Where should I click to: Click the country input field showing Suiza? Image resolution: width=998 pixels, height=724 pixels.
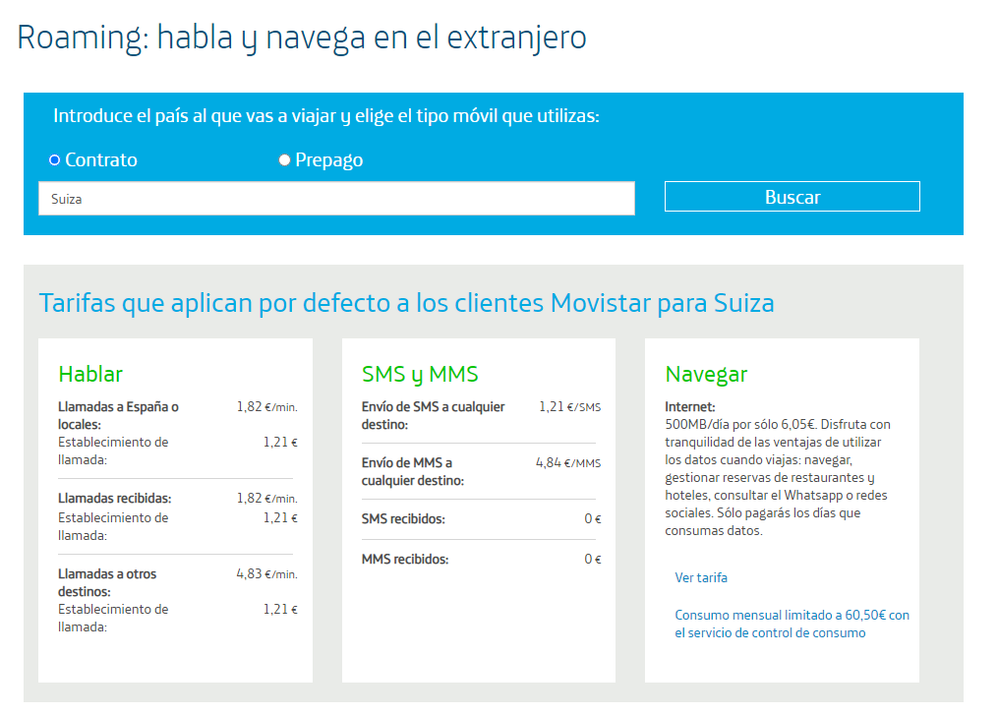coord(335,198)
